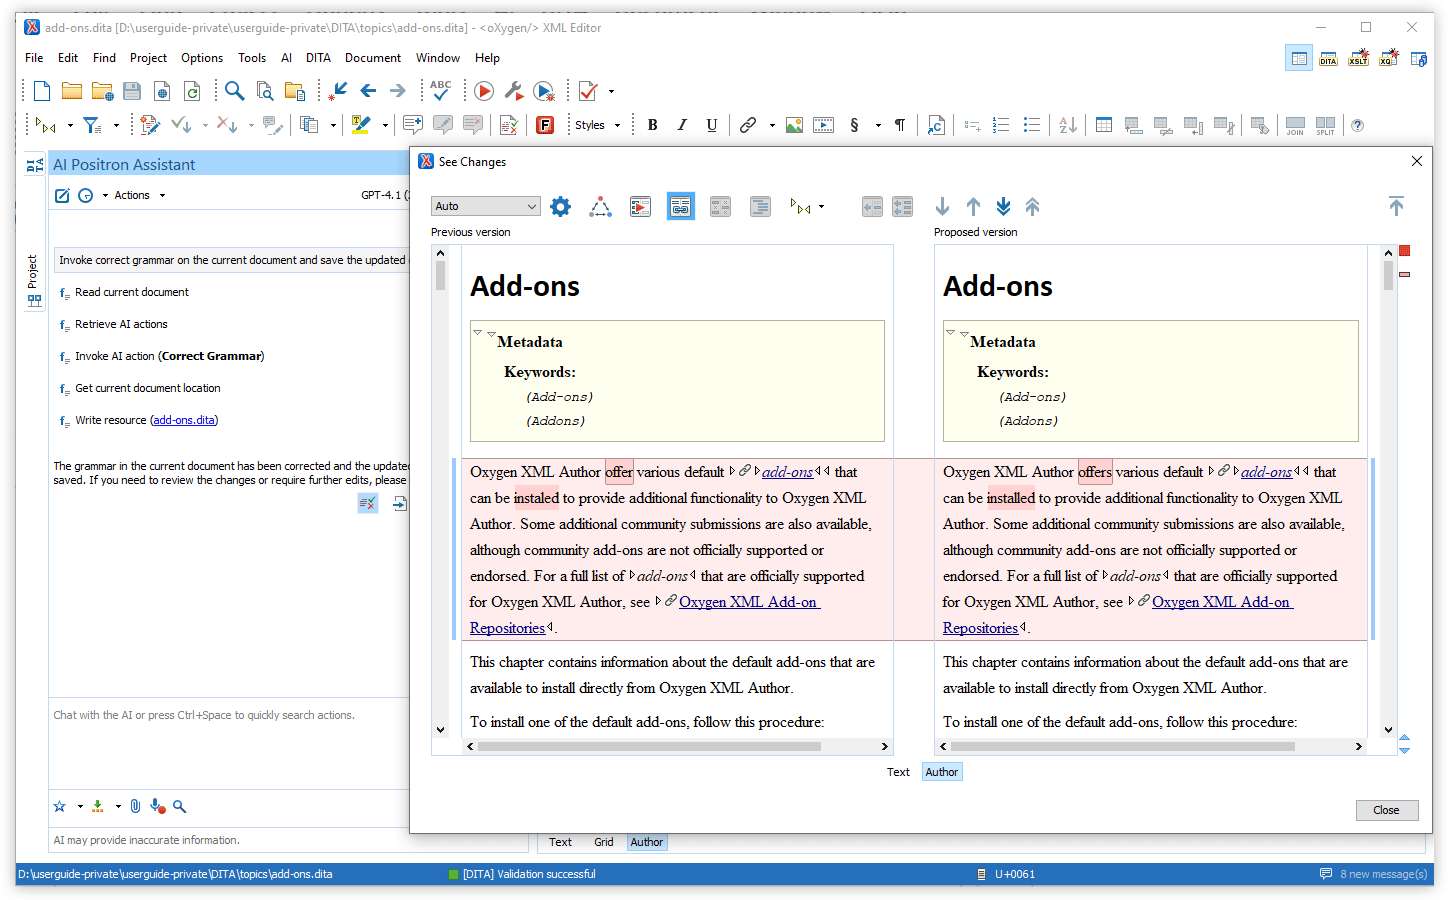Open the tags display mode dropdown in See Changes
The height and width of the screenshot is (900, 1450).
(821, 207)
